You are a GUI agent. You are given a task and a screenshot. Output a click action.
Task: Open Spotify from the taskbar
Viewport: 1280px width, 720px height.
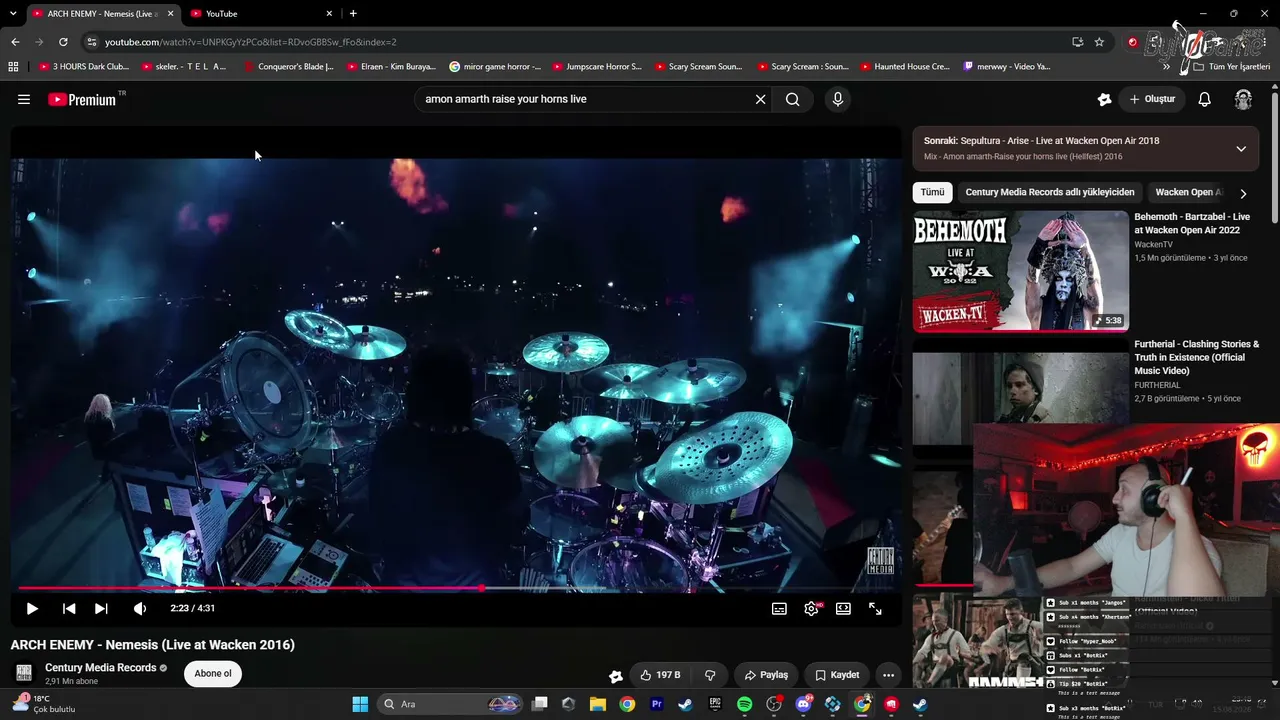pyautogui.click(x=745, y=704)
